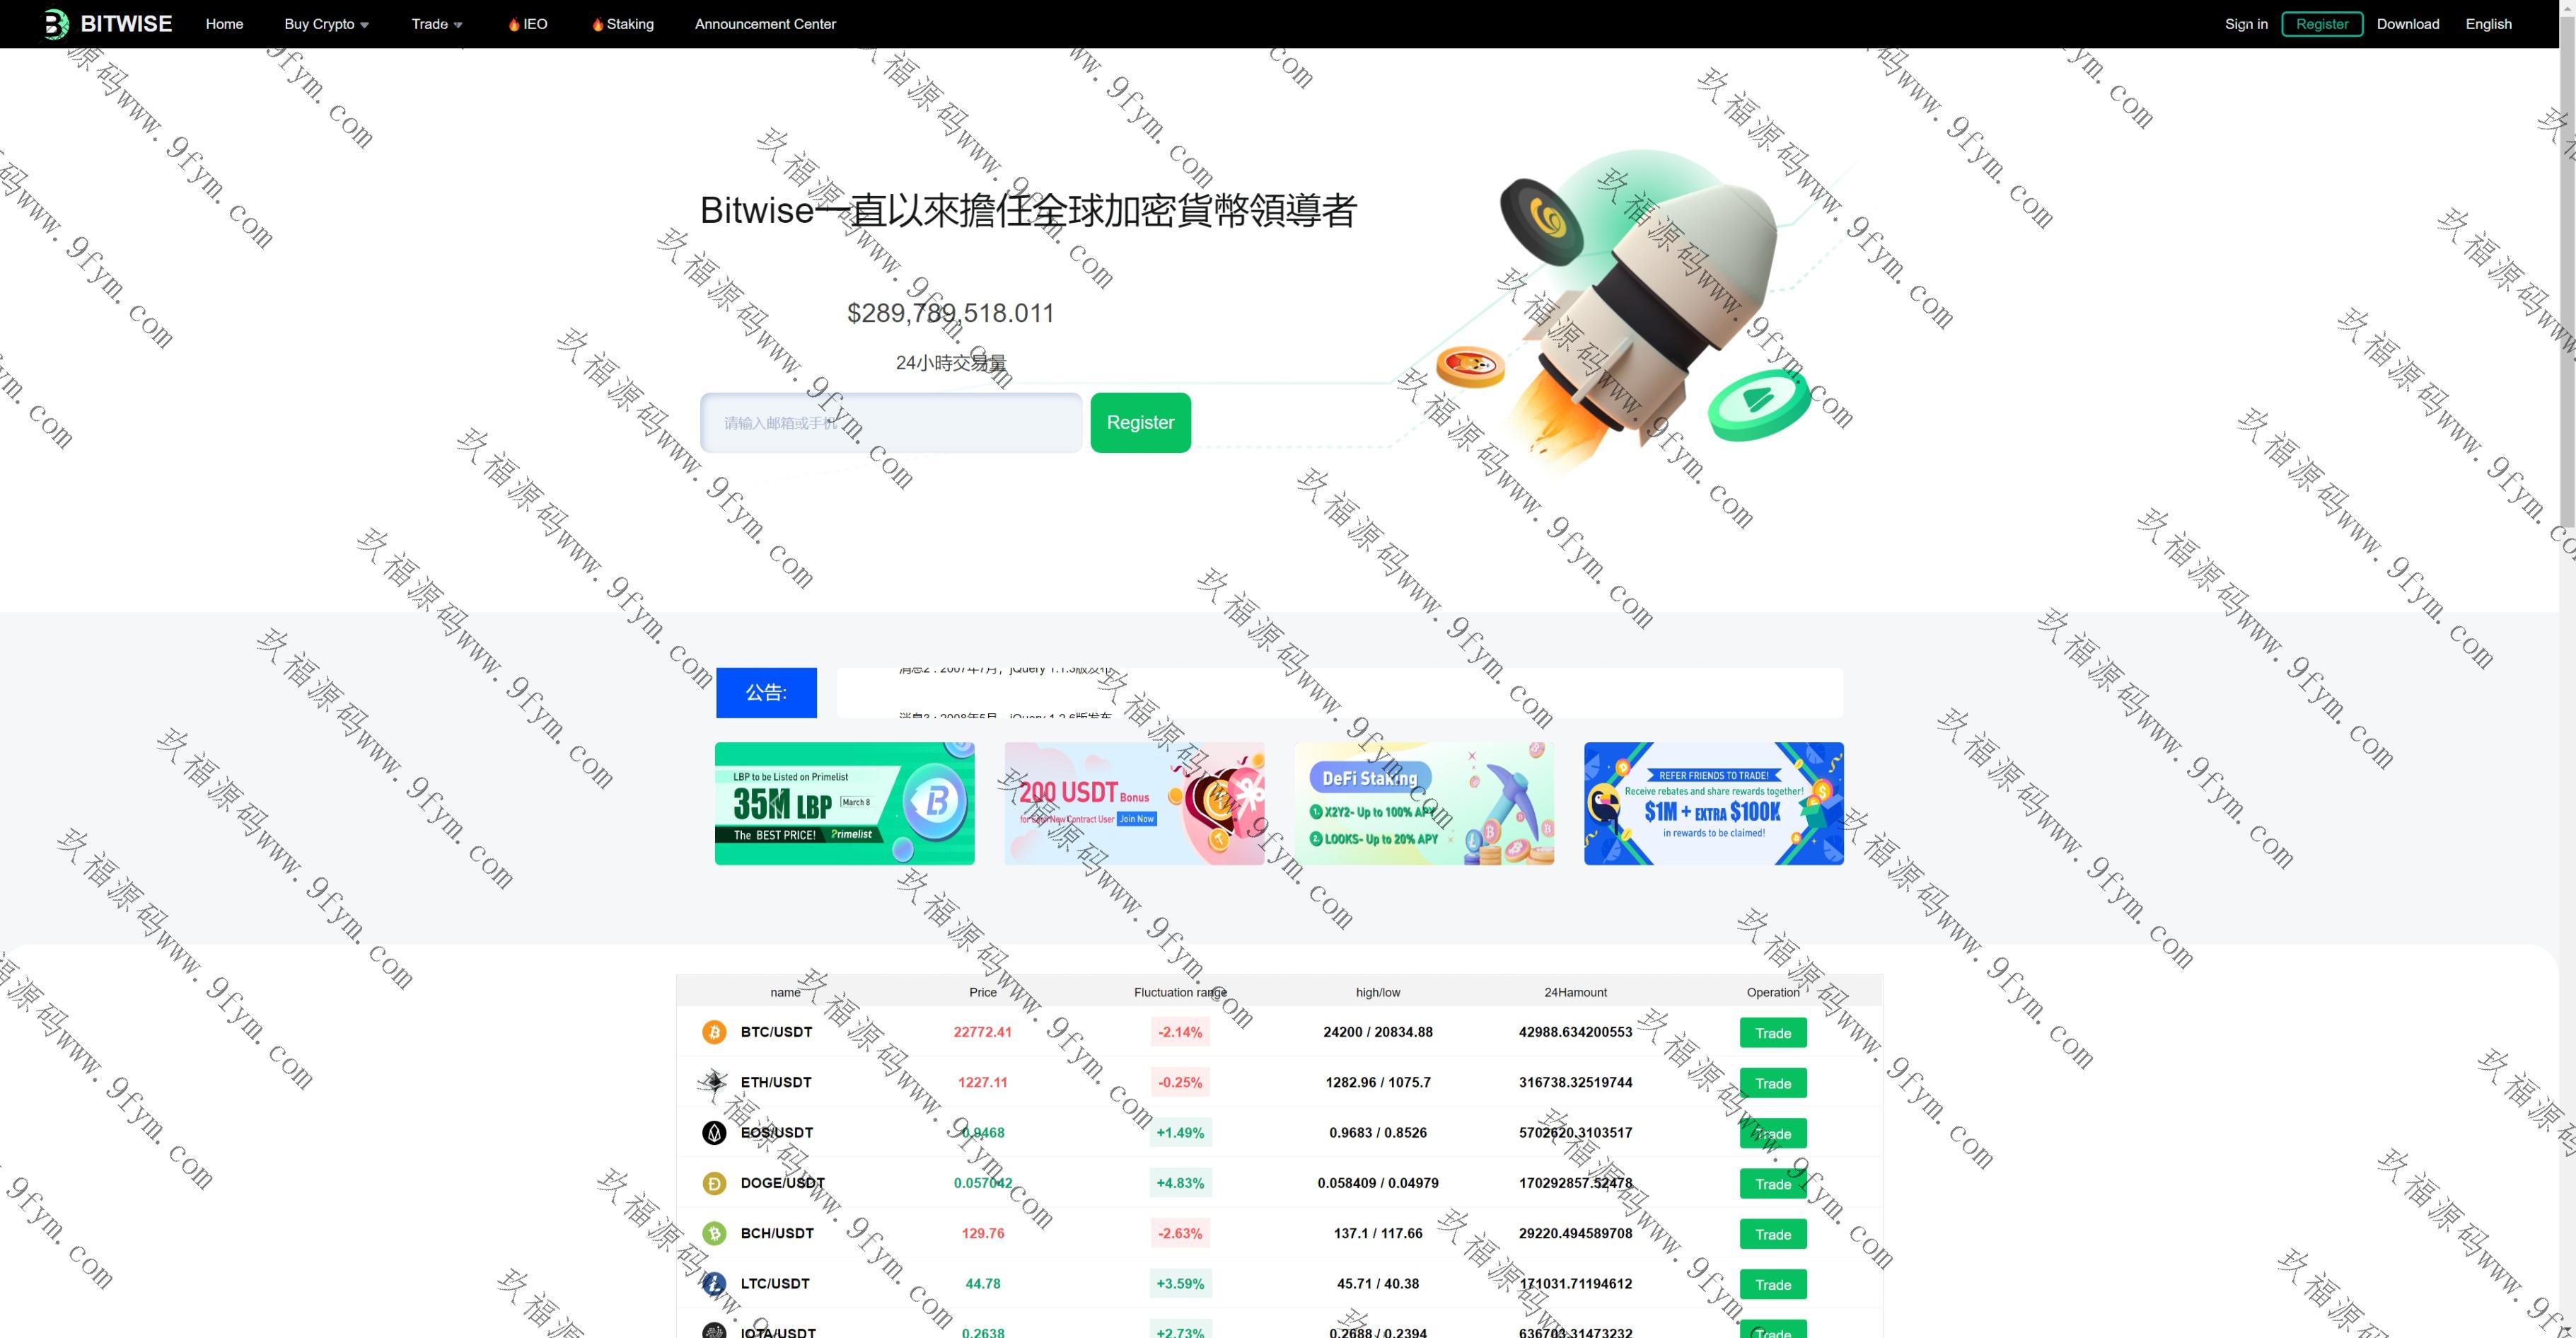2576x1338 pixels.
Task: Click the EOS coin icon
Action: (x=714, y=1132)
